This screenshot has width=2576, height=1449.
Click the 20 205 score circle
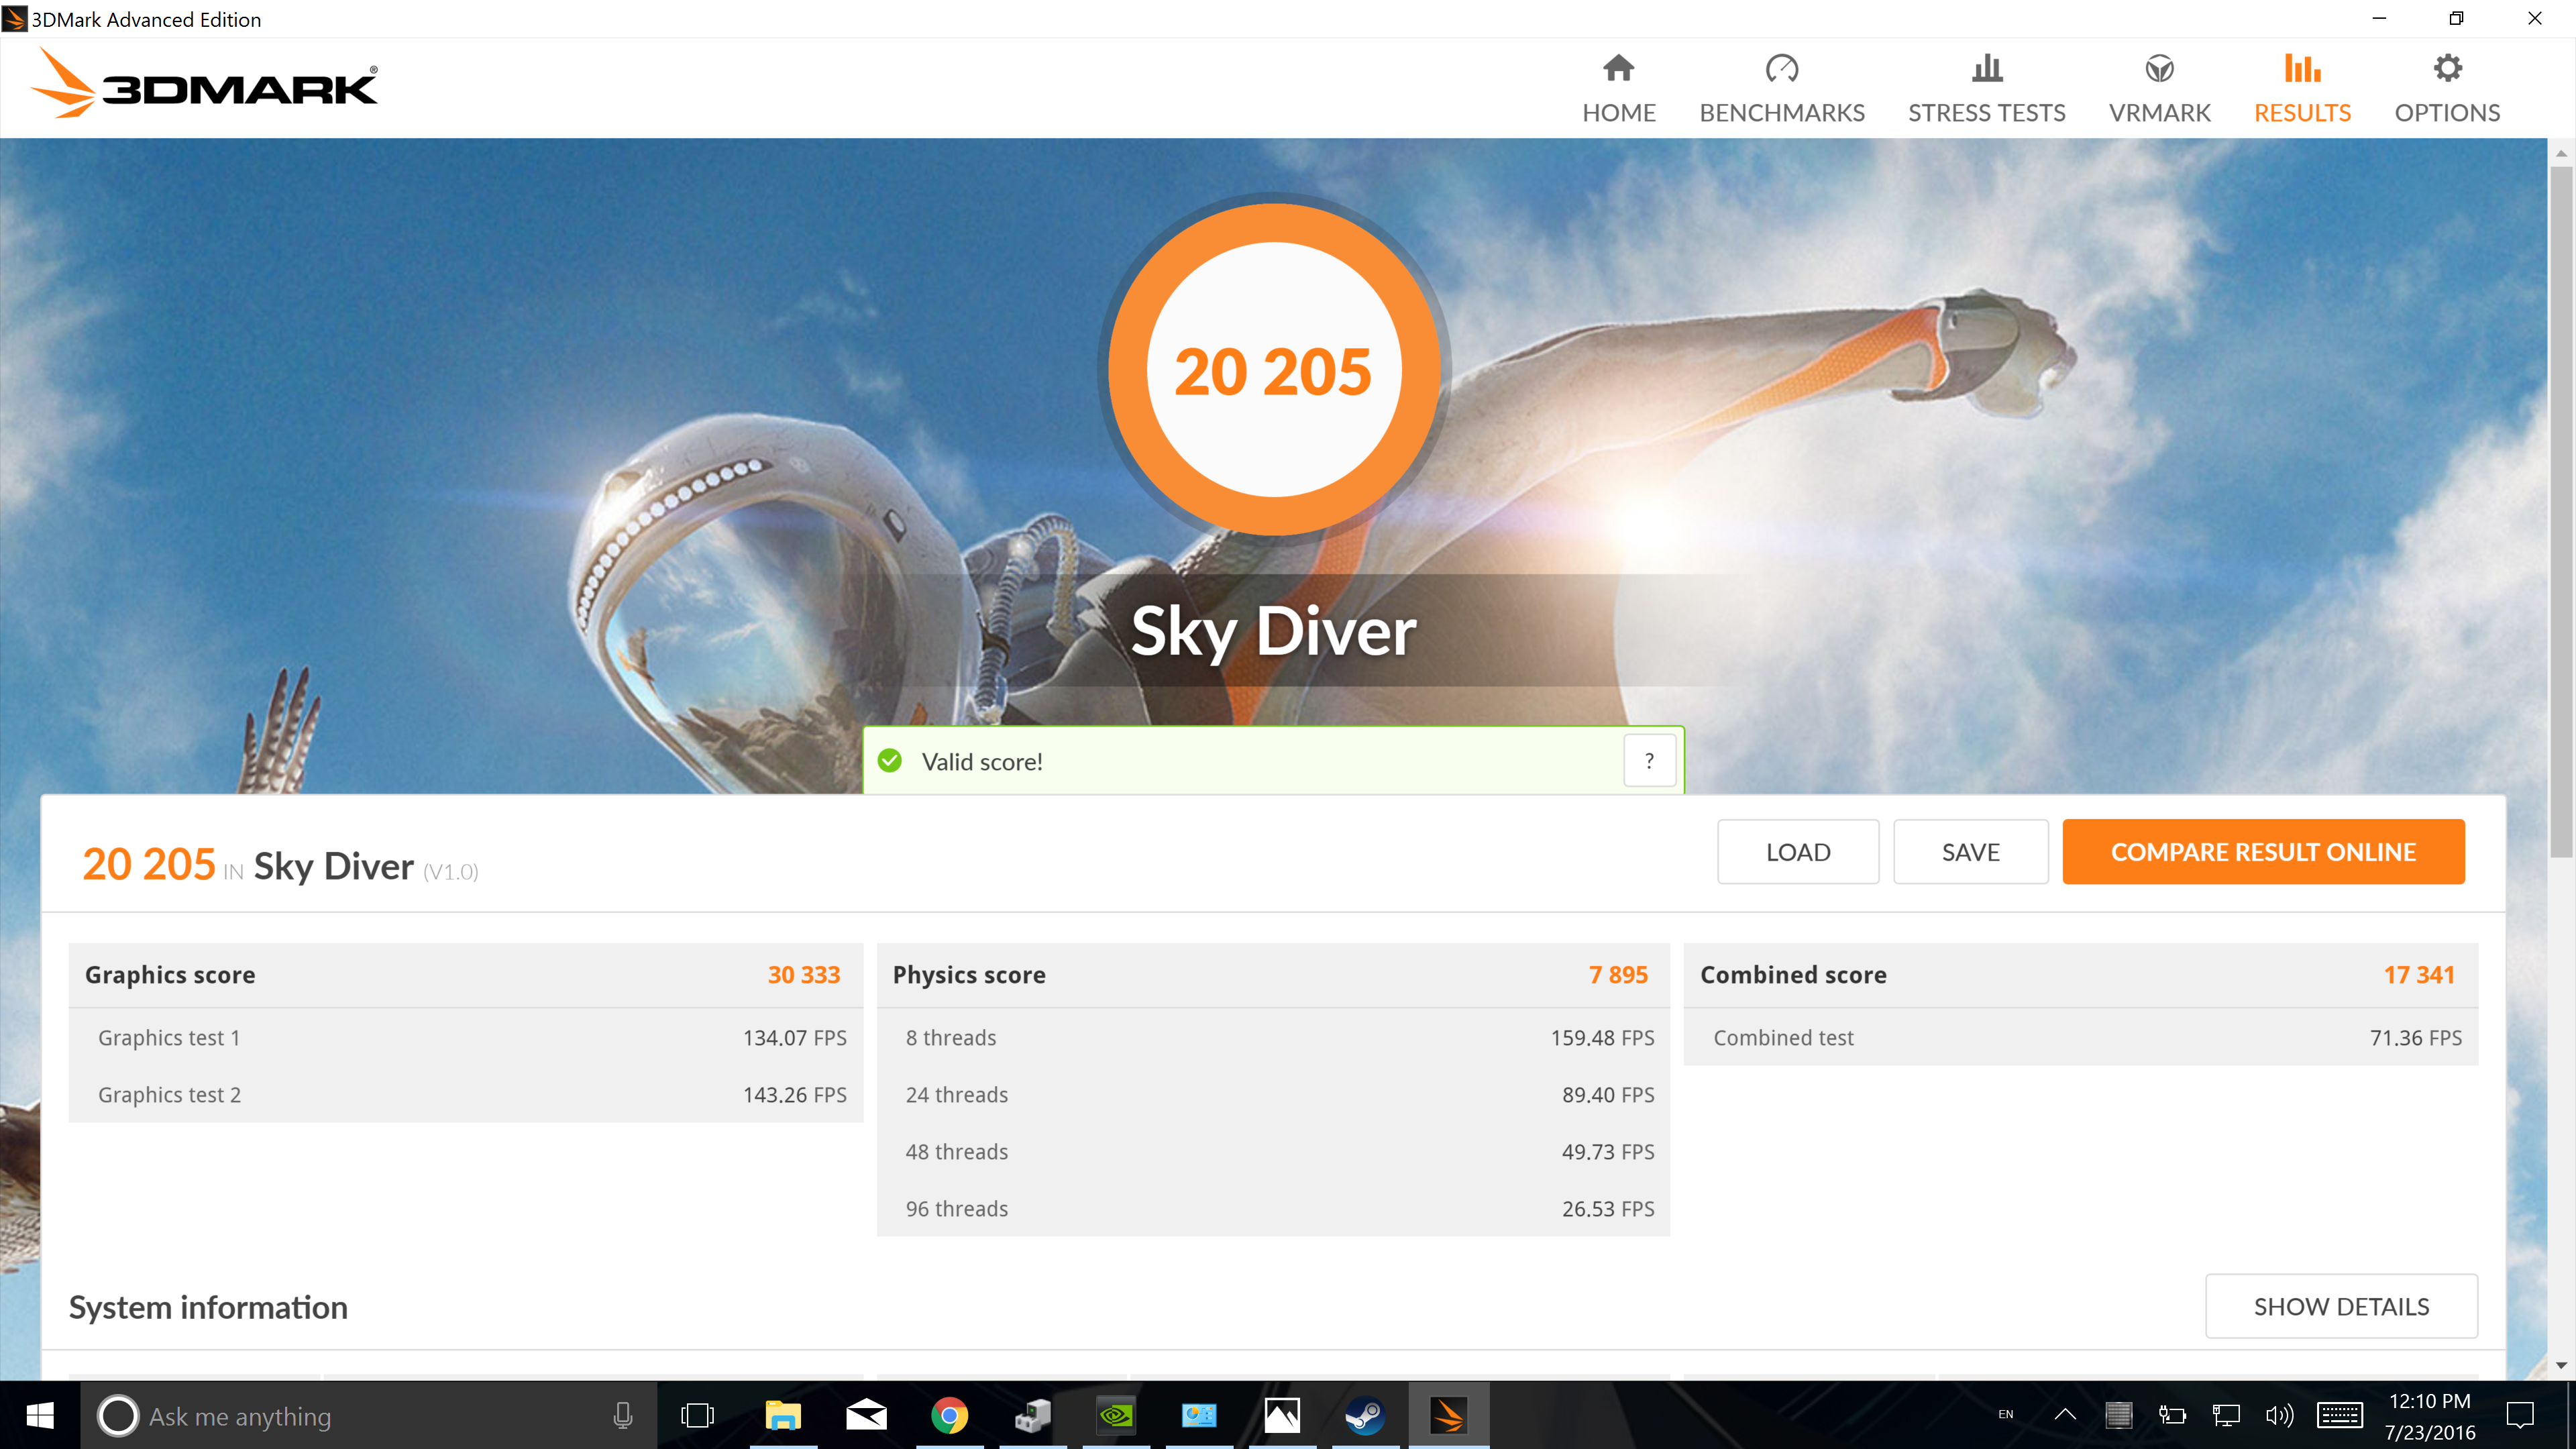[1273, 370]
